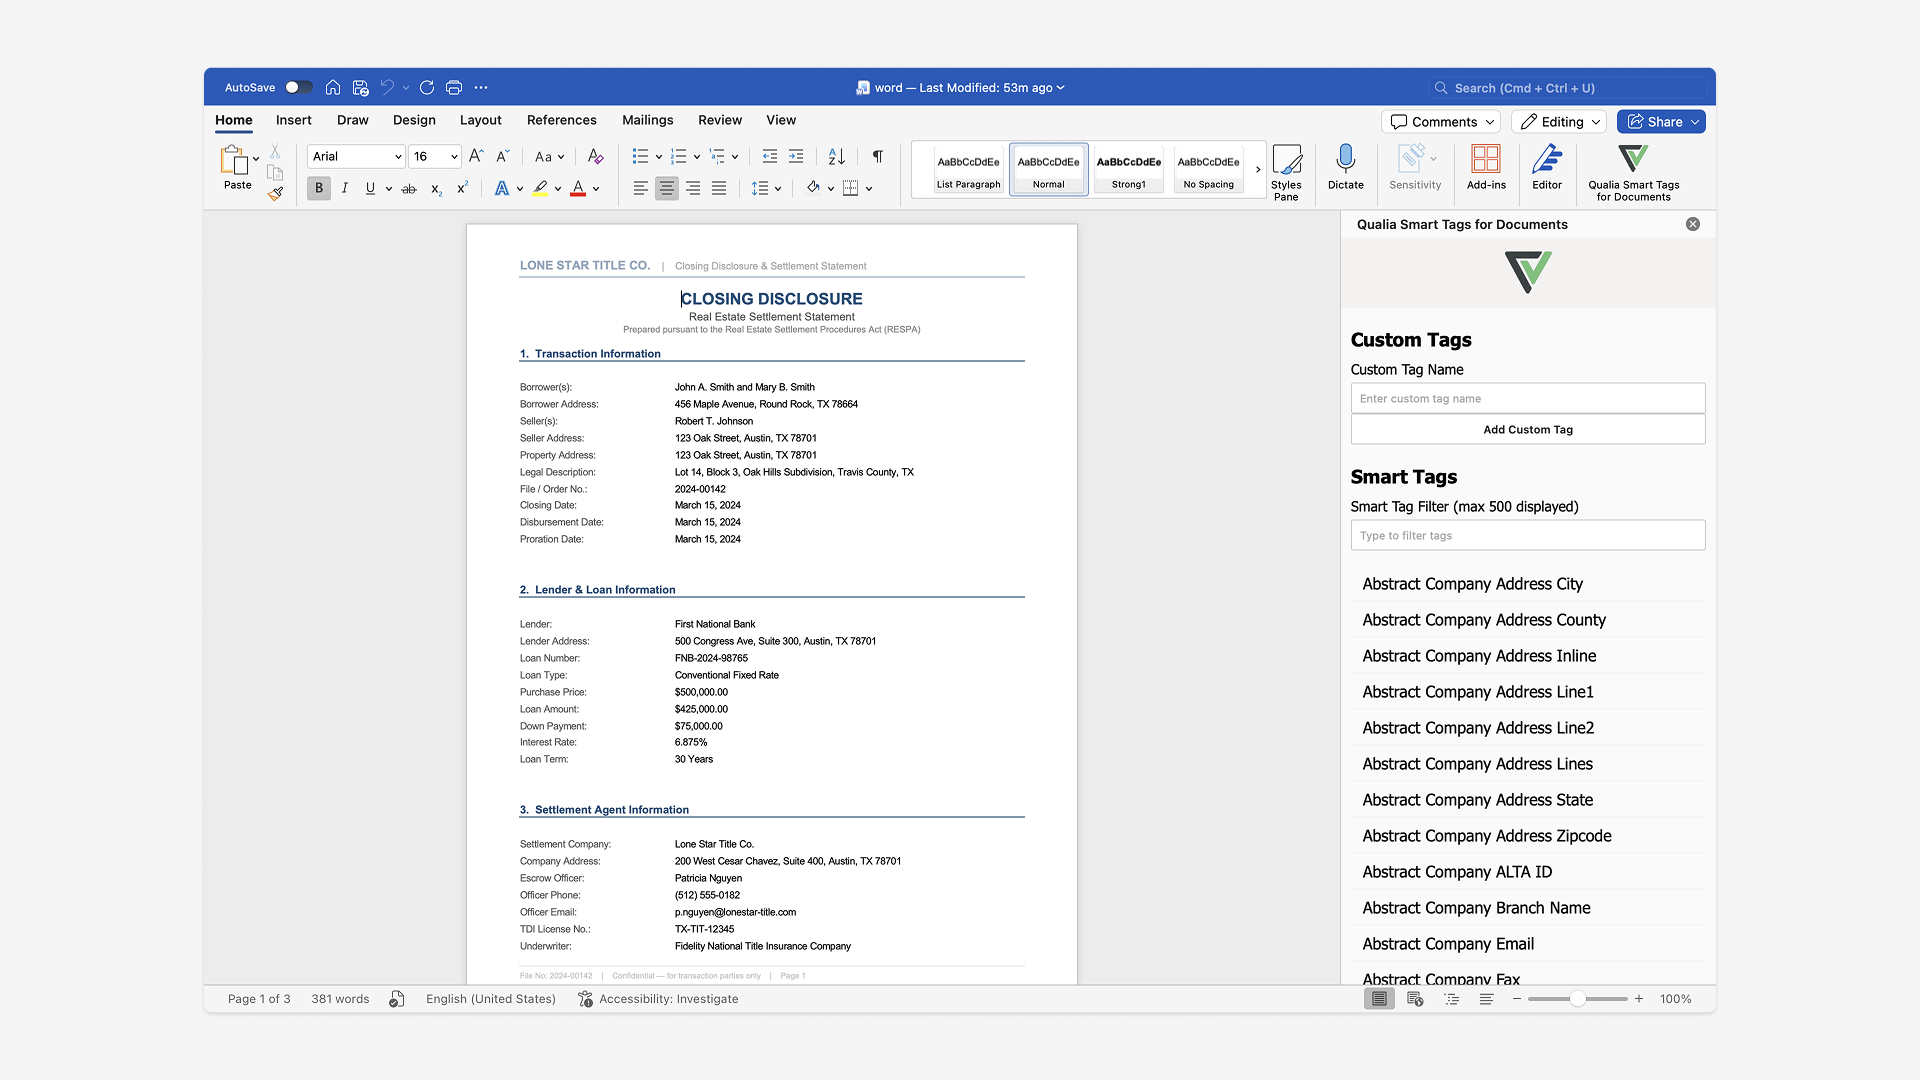The height and width of the screenshot is (1080, 1920).
Task: Sort text using the A-Z icon
Action: tap(837, 156)
